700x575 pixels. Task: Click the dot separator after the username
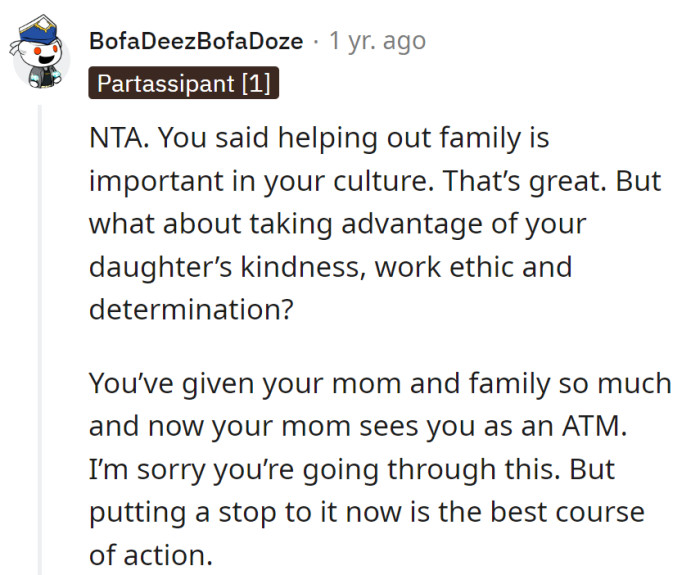click(315, 41)
